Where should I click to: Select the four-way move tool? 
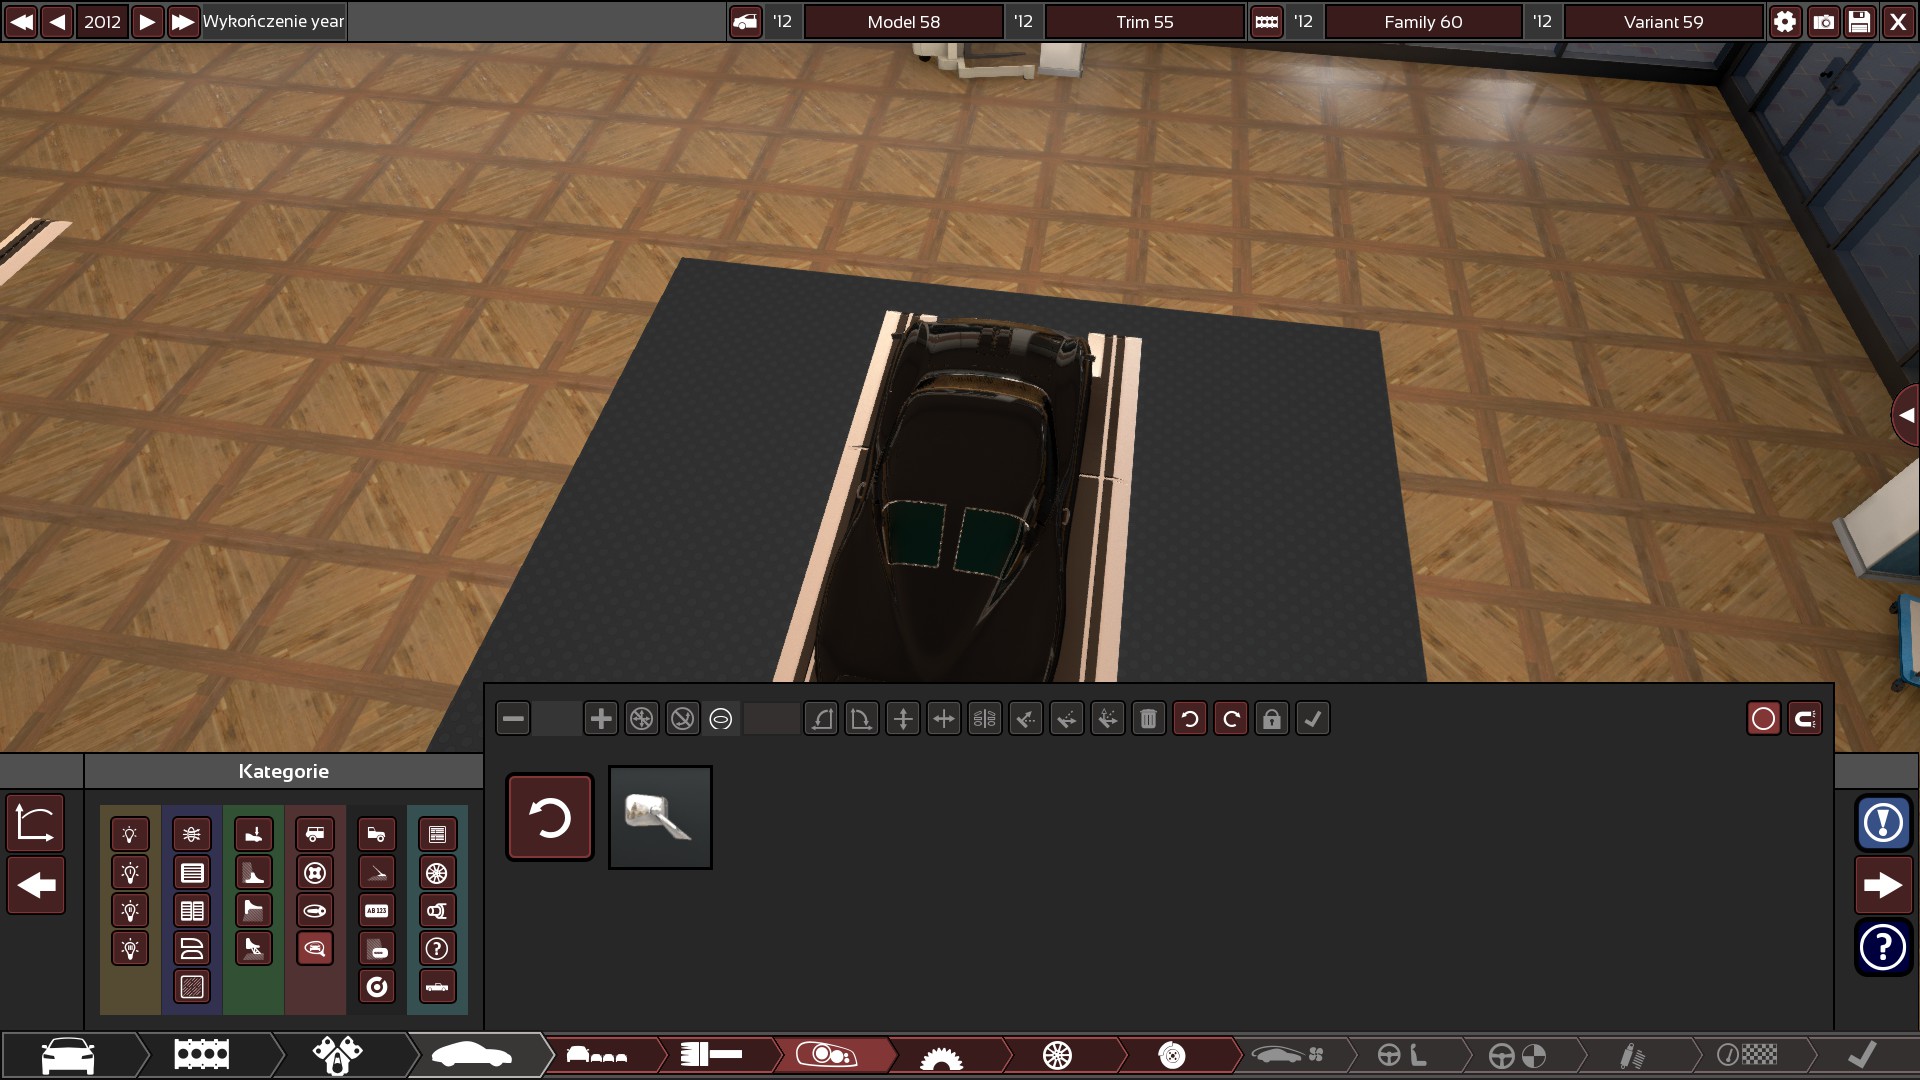click(944, 719)
